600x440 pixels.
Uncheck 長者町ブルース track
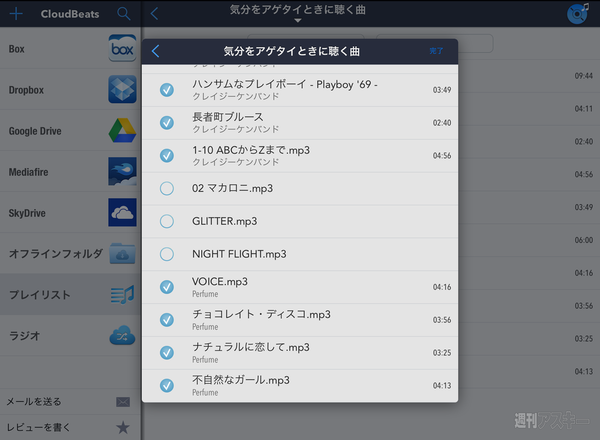click(x=167, y=123)
